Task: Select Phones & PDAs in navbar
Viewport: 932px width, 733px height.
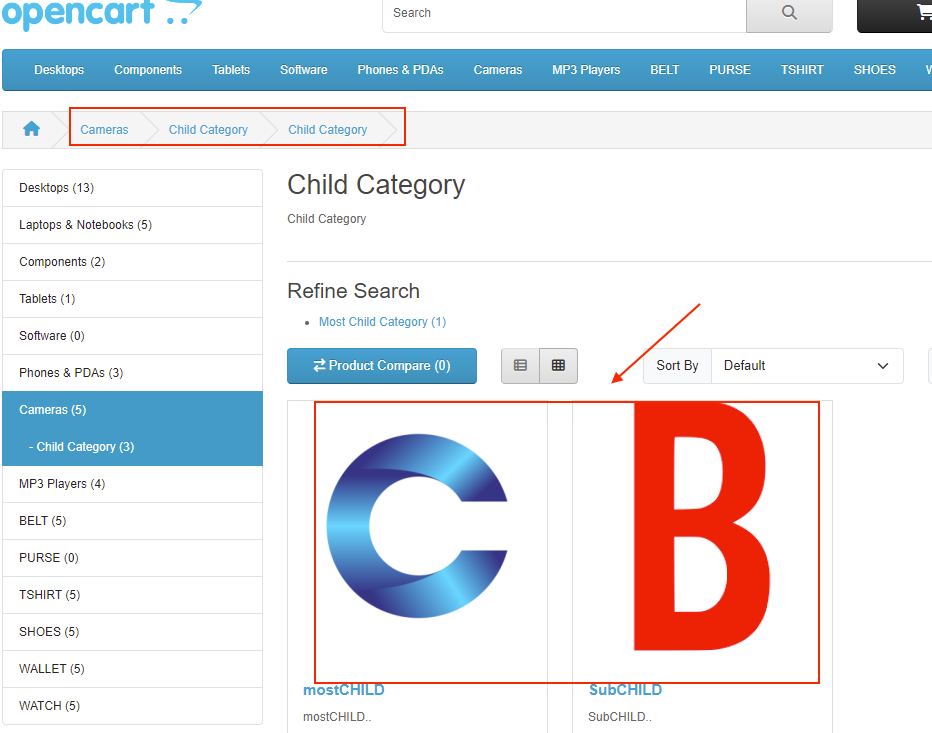Action: pos(400,70)
